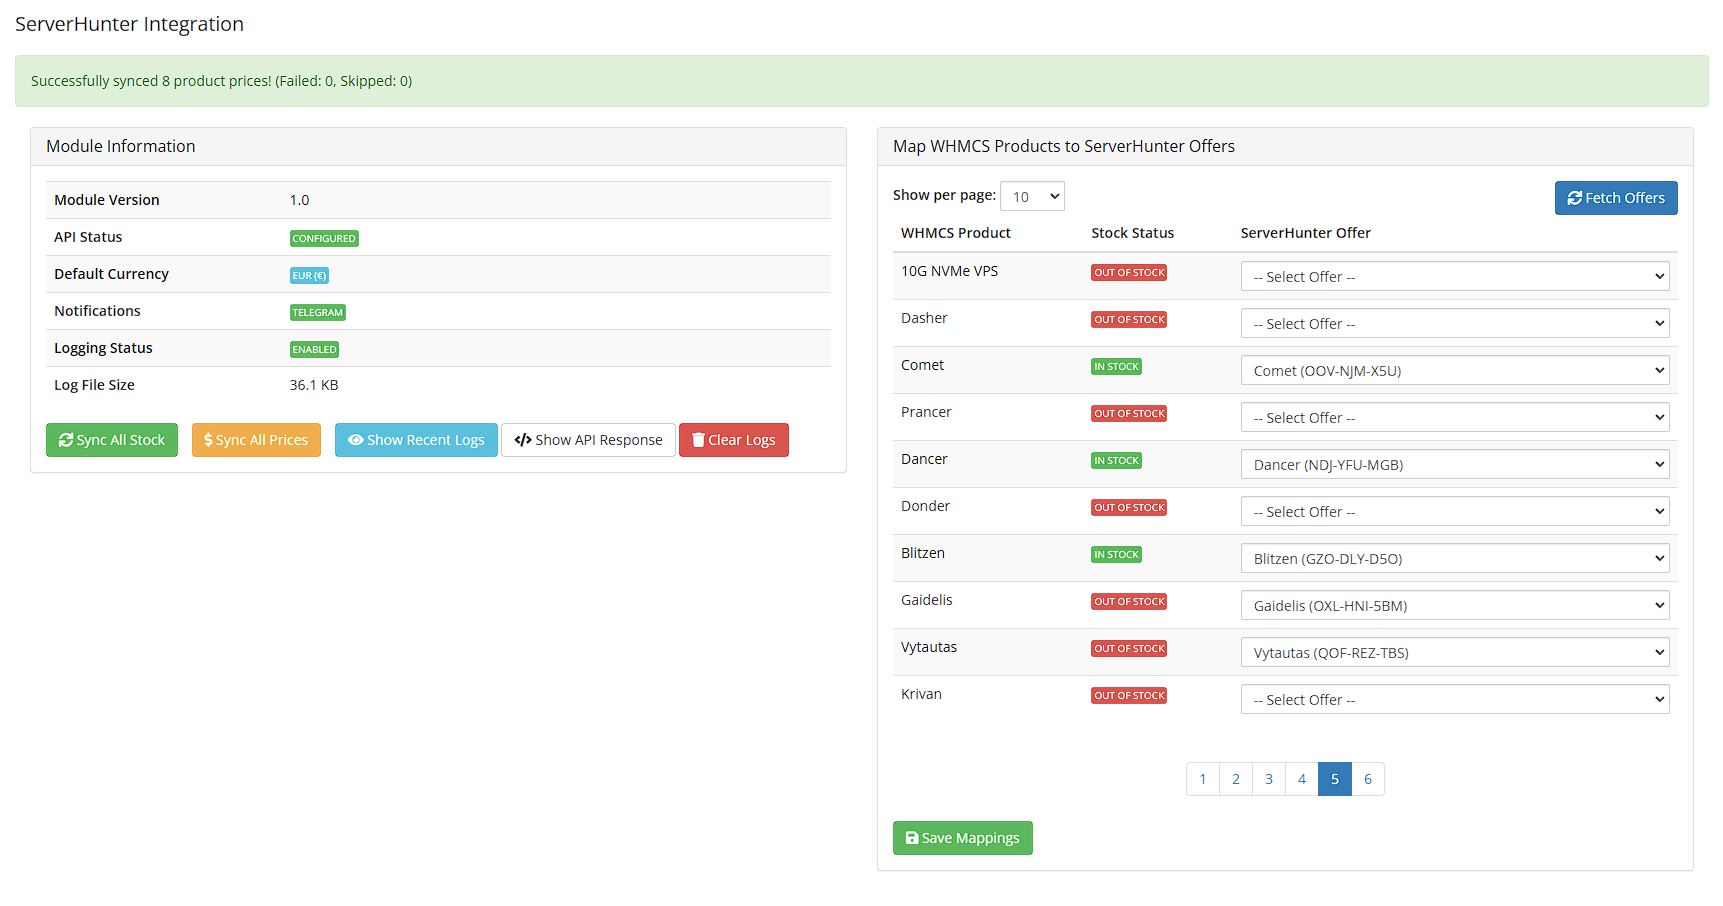Open the Gaidelis (OXL-HNI-5BM) offer dropdown
This screenshot has width=1723, height=906.
pos(1455,605)
